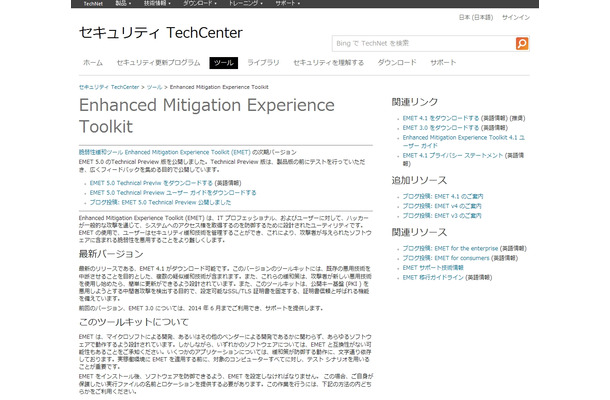This screenshot has height=400, width=610.
Task: Click the このツールキットについて heading
Action: pyautogui.click(x=134, y=322)
